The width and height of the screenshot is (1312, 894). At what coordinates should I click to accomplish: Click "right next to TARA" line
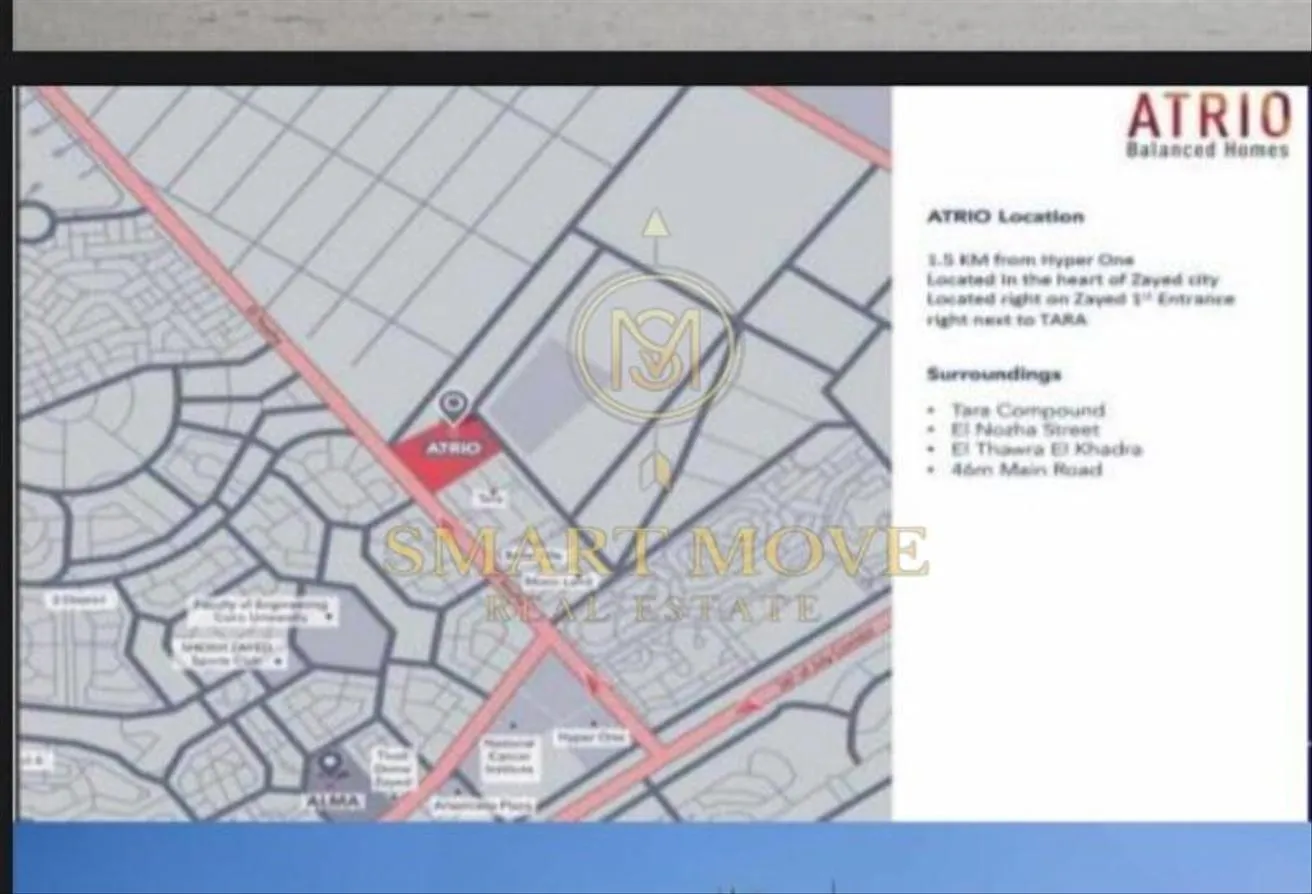[1006, 319]
